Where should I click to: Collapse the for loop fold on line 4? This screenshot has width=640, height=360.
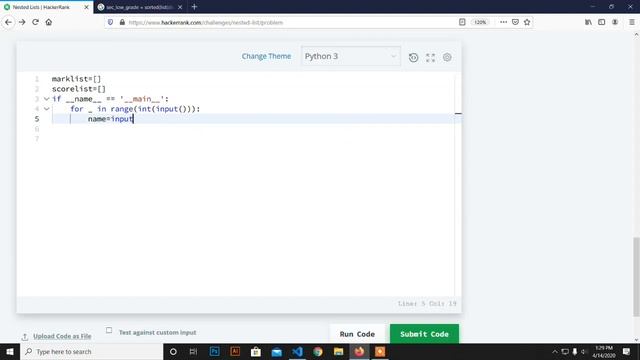(47, 109)
